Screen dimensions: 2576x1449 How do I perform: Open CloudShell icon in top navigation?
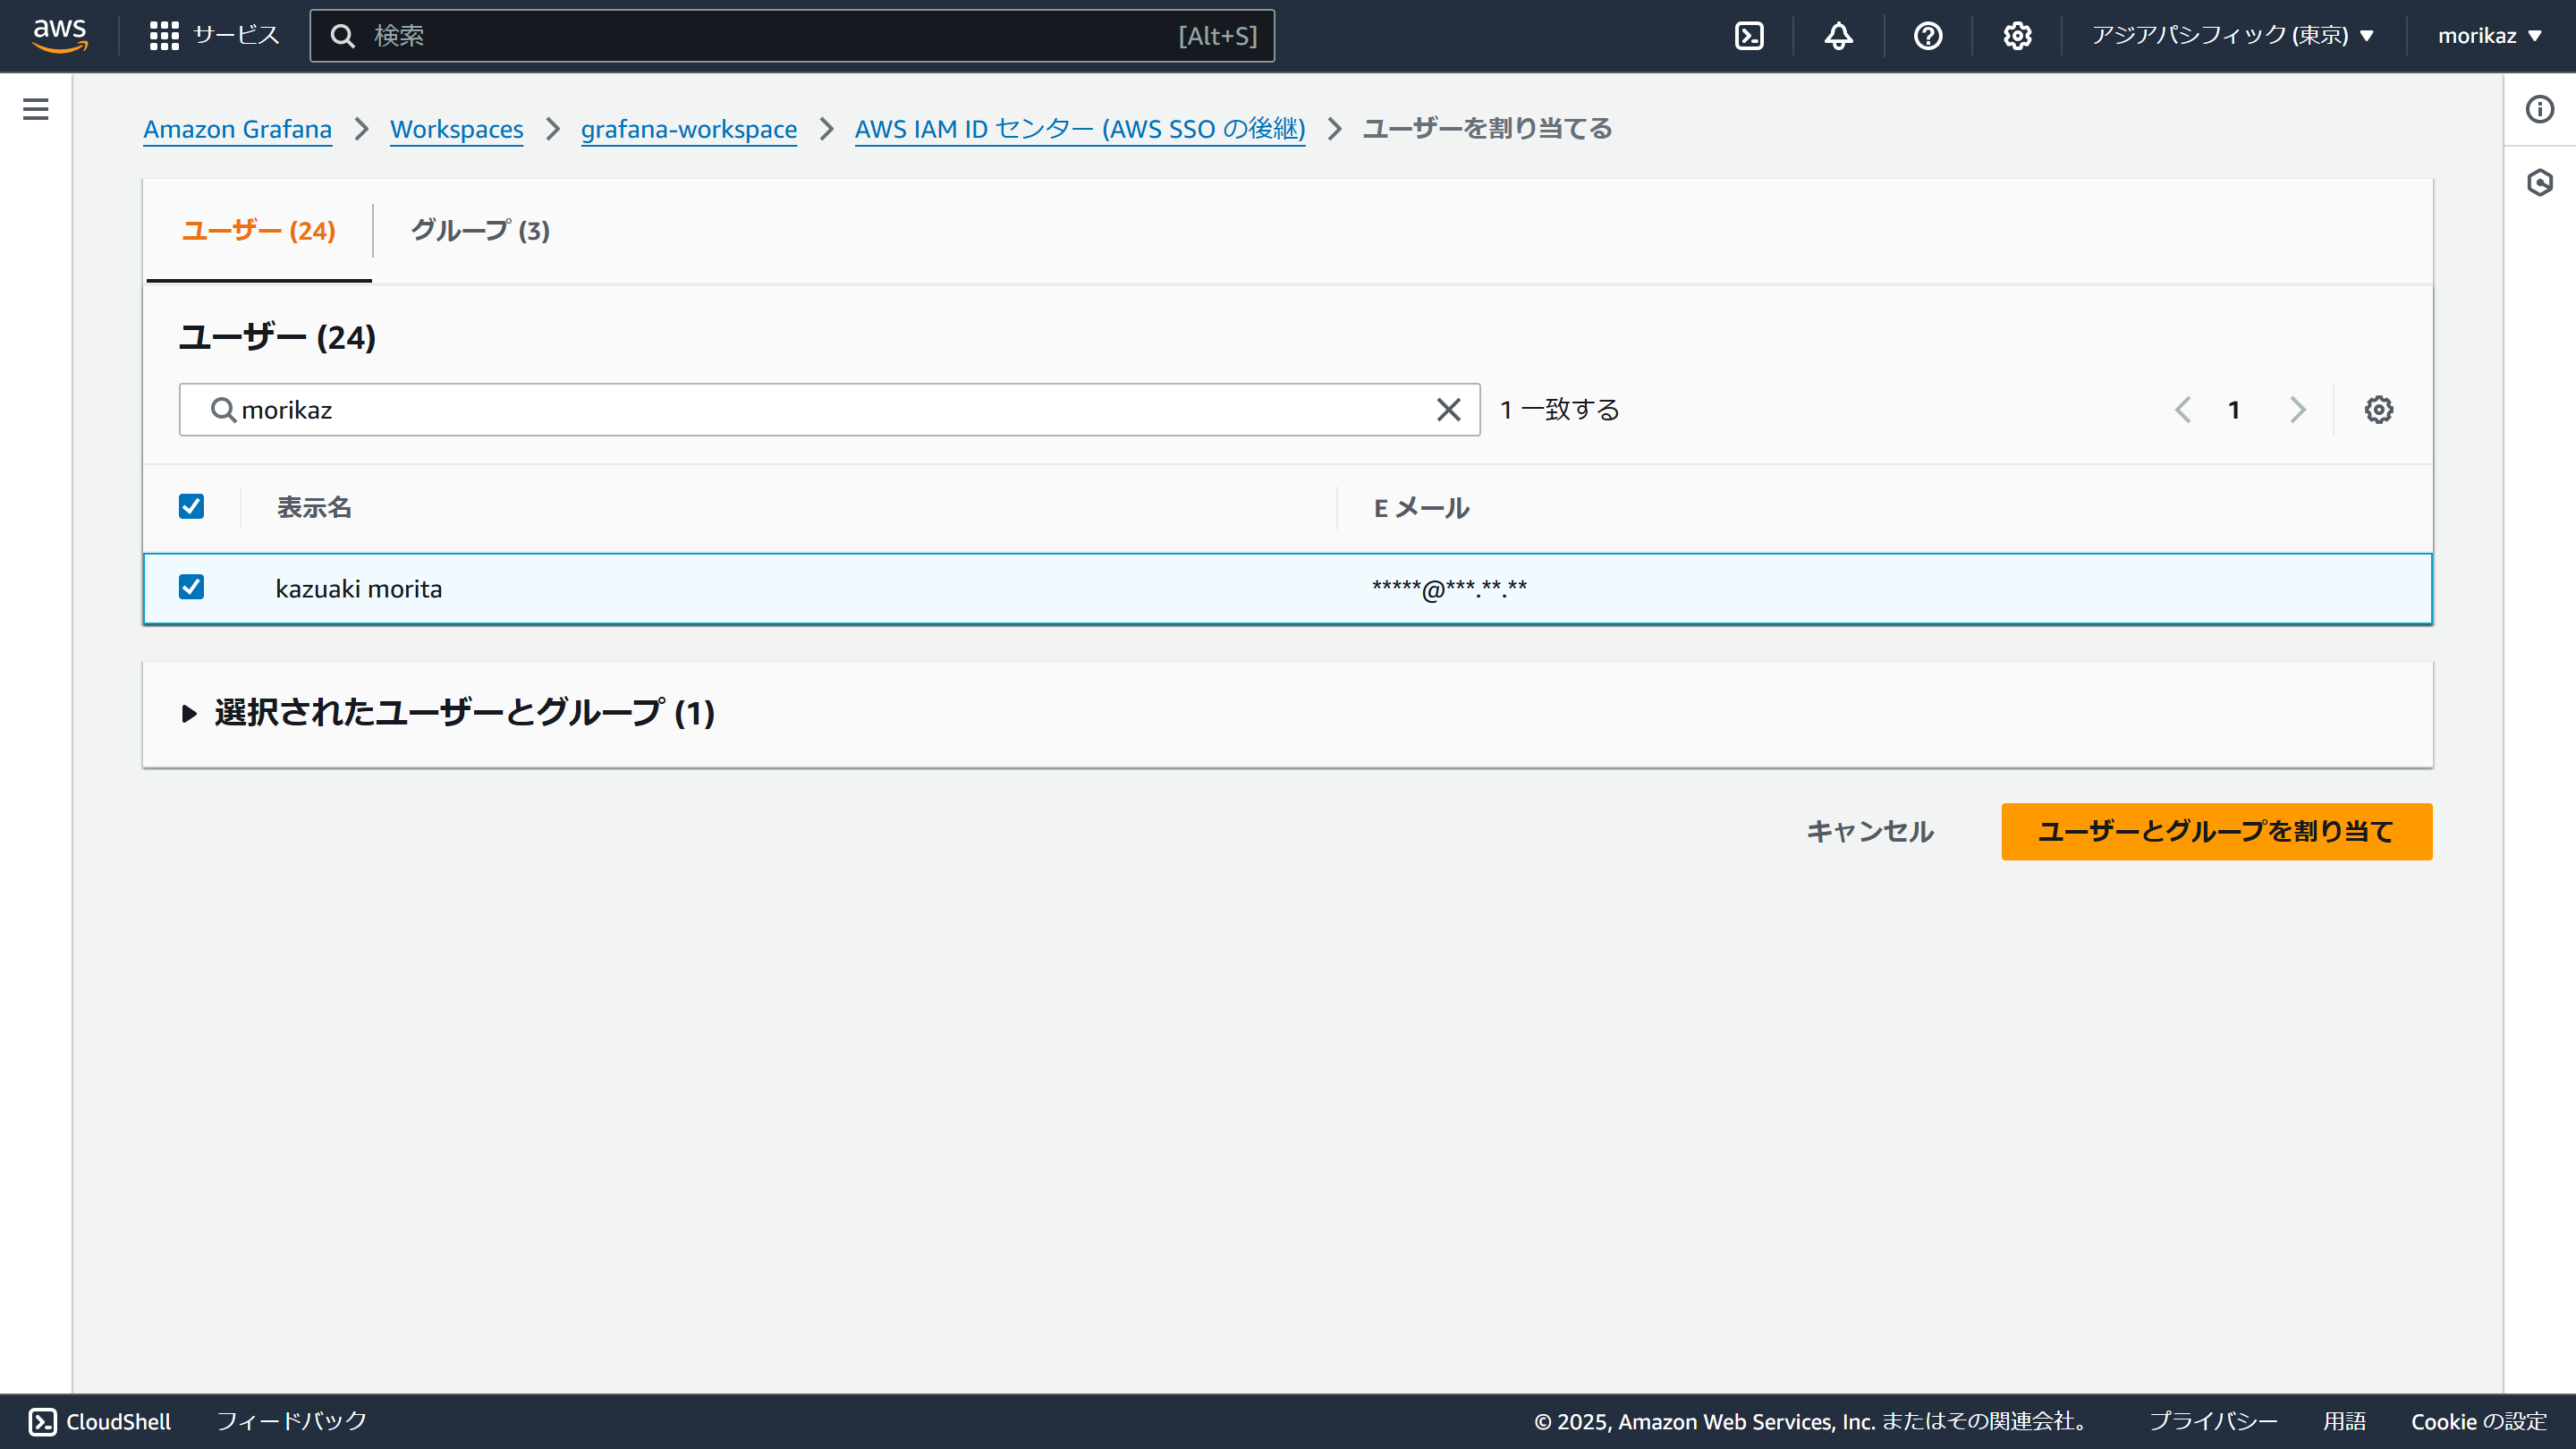point(1749,36)
